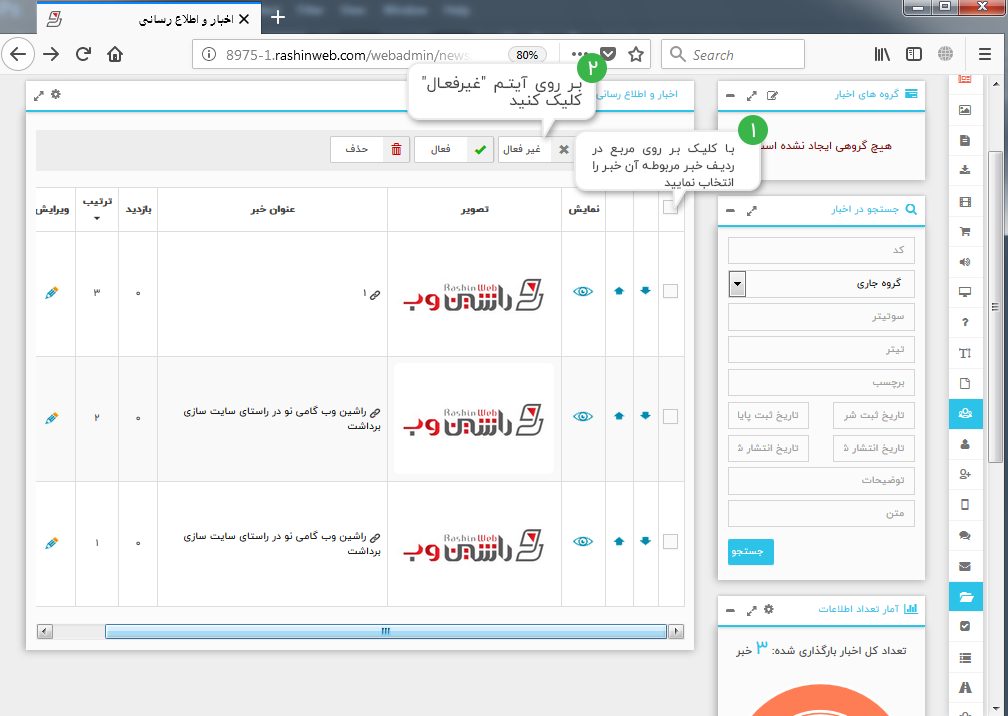Click sort arrow under ترتیب column header

[97, 219]
